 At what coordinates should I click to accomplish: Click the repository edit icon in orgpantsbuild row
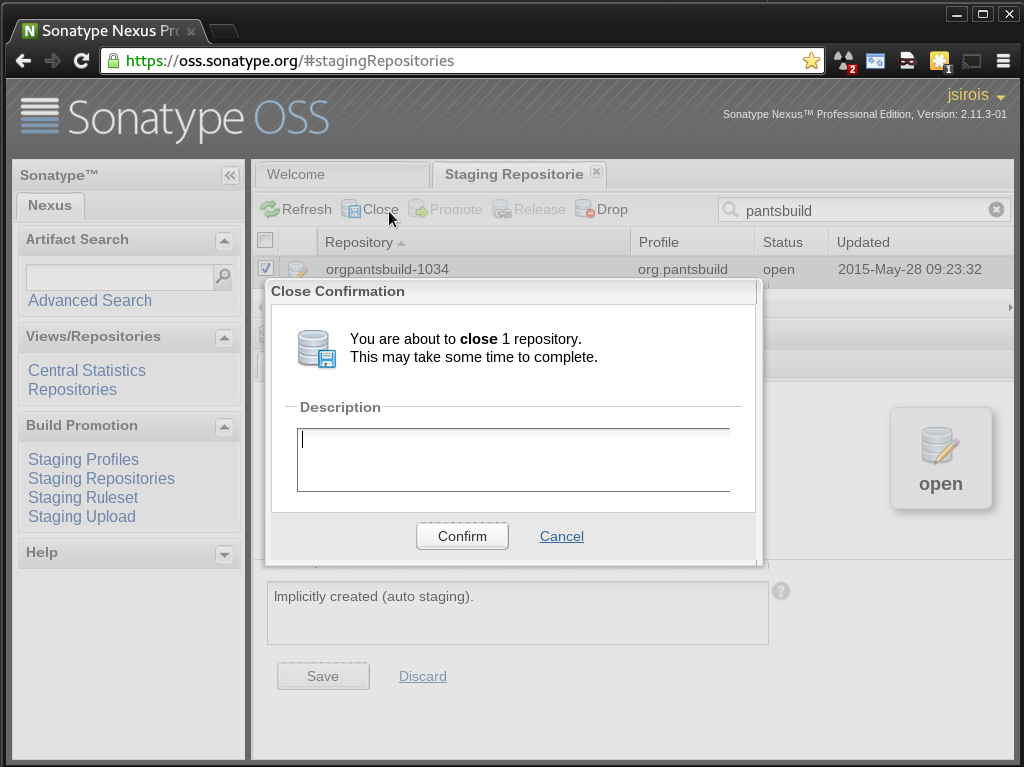point(298,269)
